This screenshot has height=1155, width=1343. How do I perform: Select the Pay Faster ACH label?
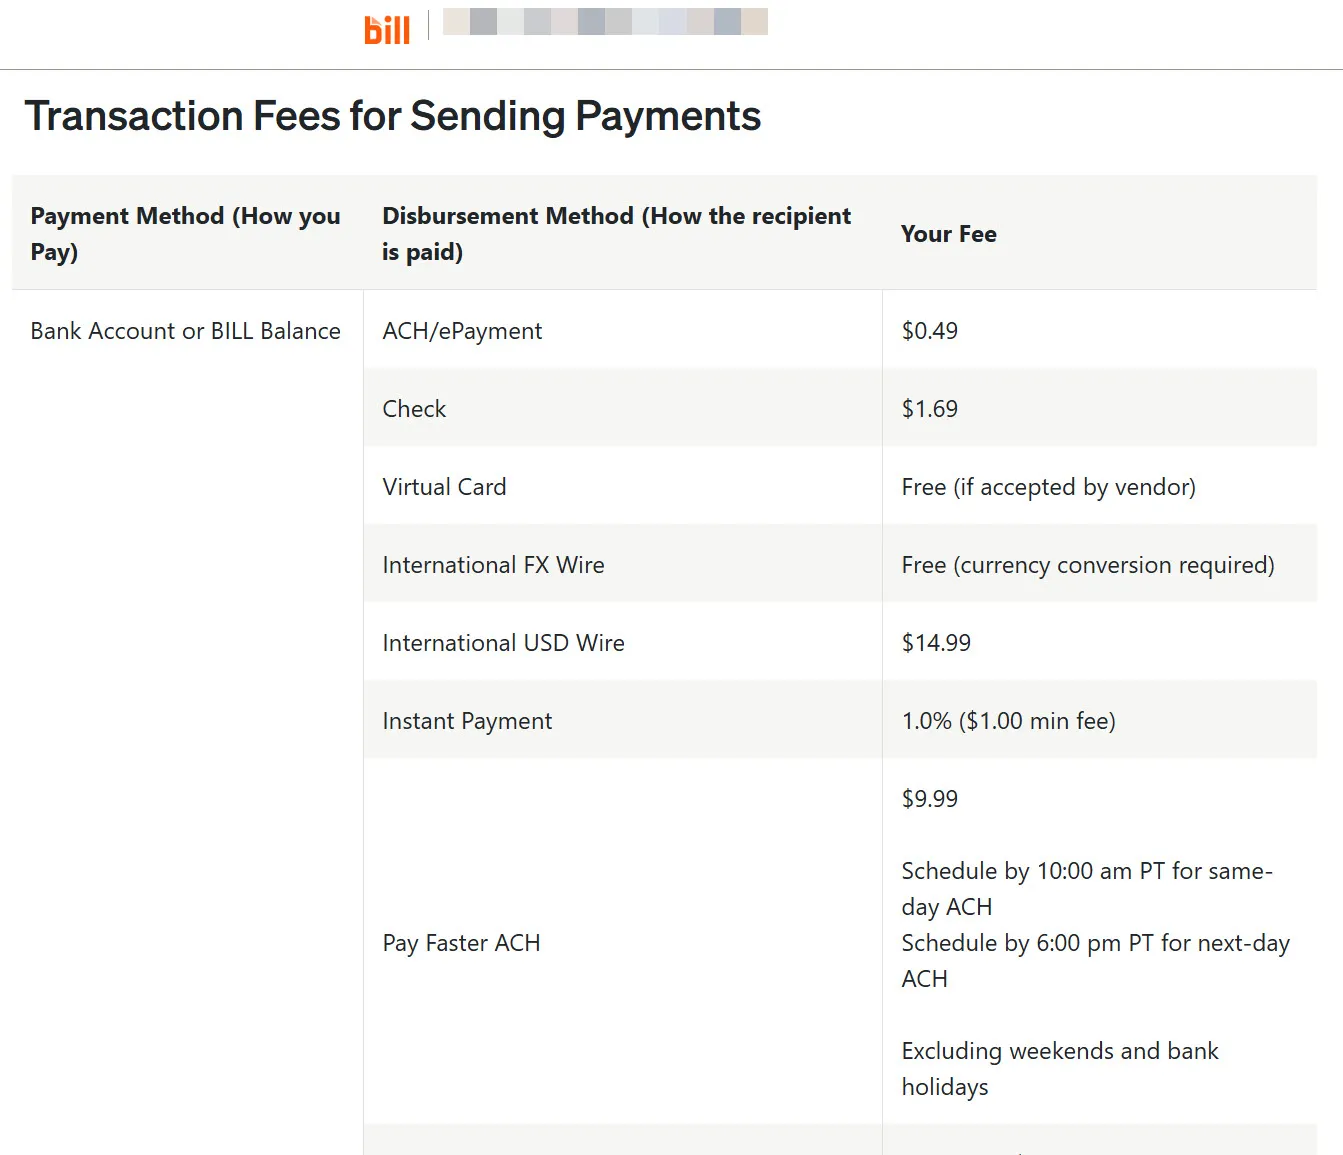point(461,943)
